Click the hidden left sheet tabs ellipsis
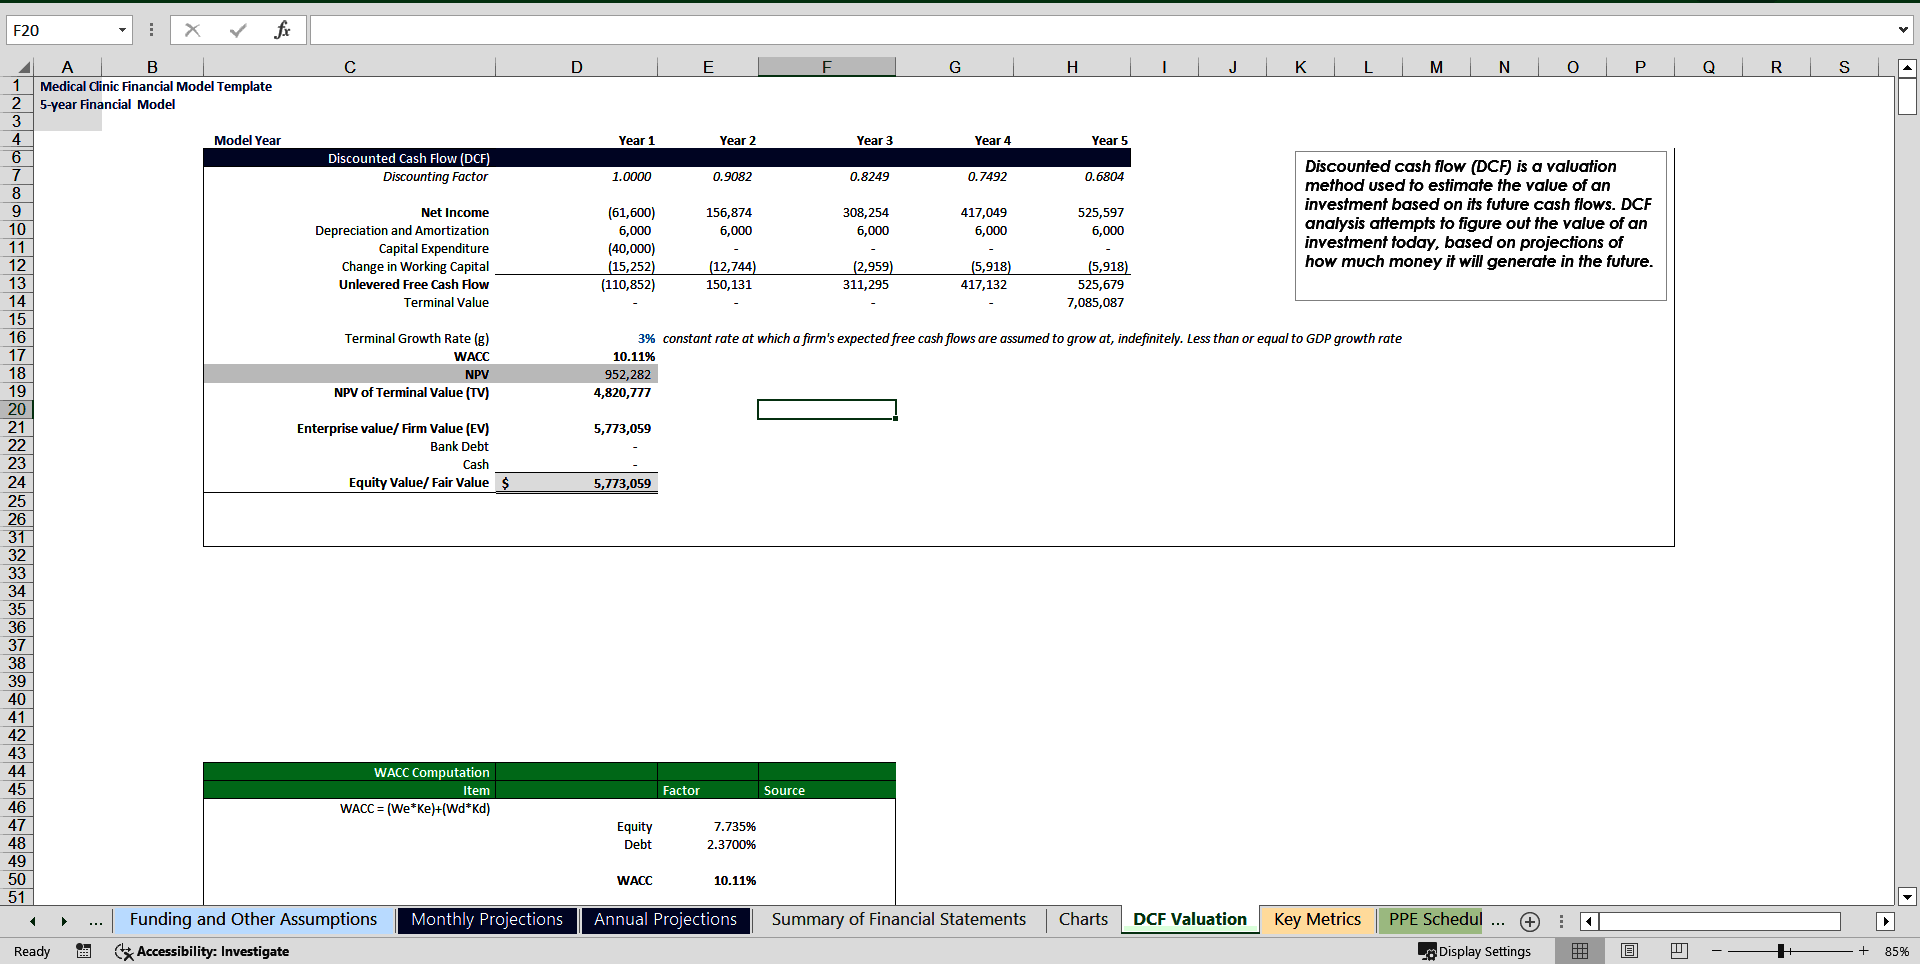The width and height of the screenshot is (1920, 966). tap(96, 921)
